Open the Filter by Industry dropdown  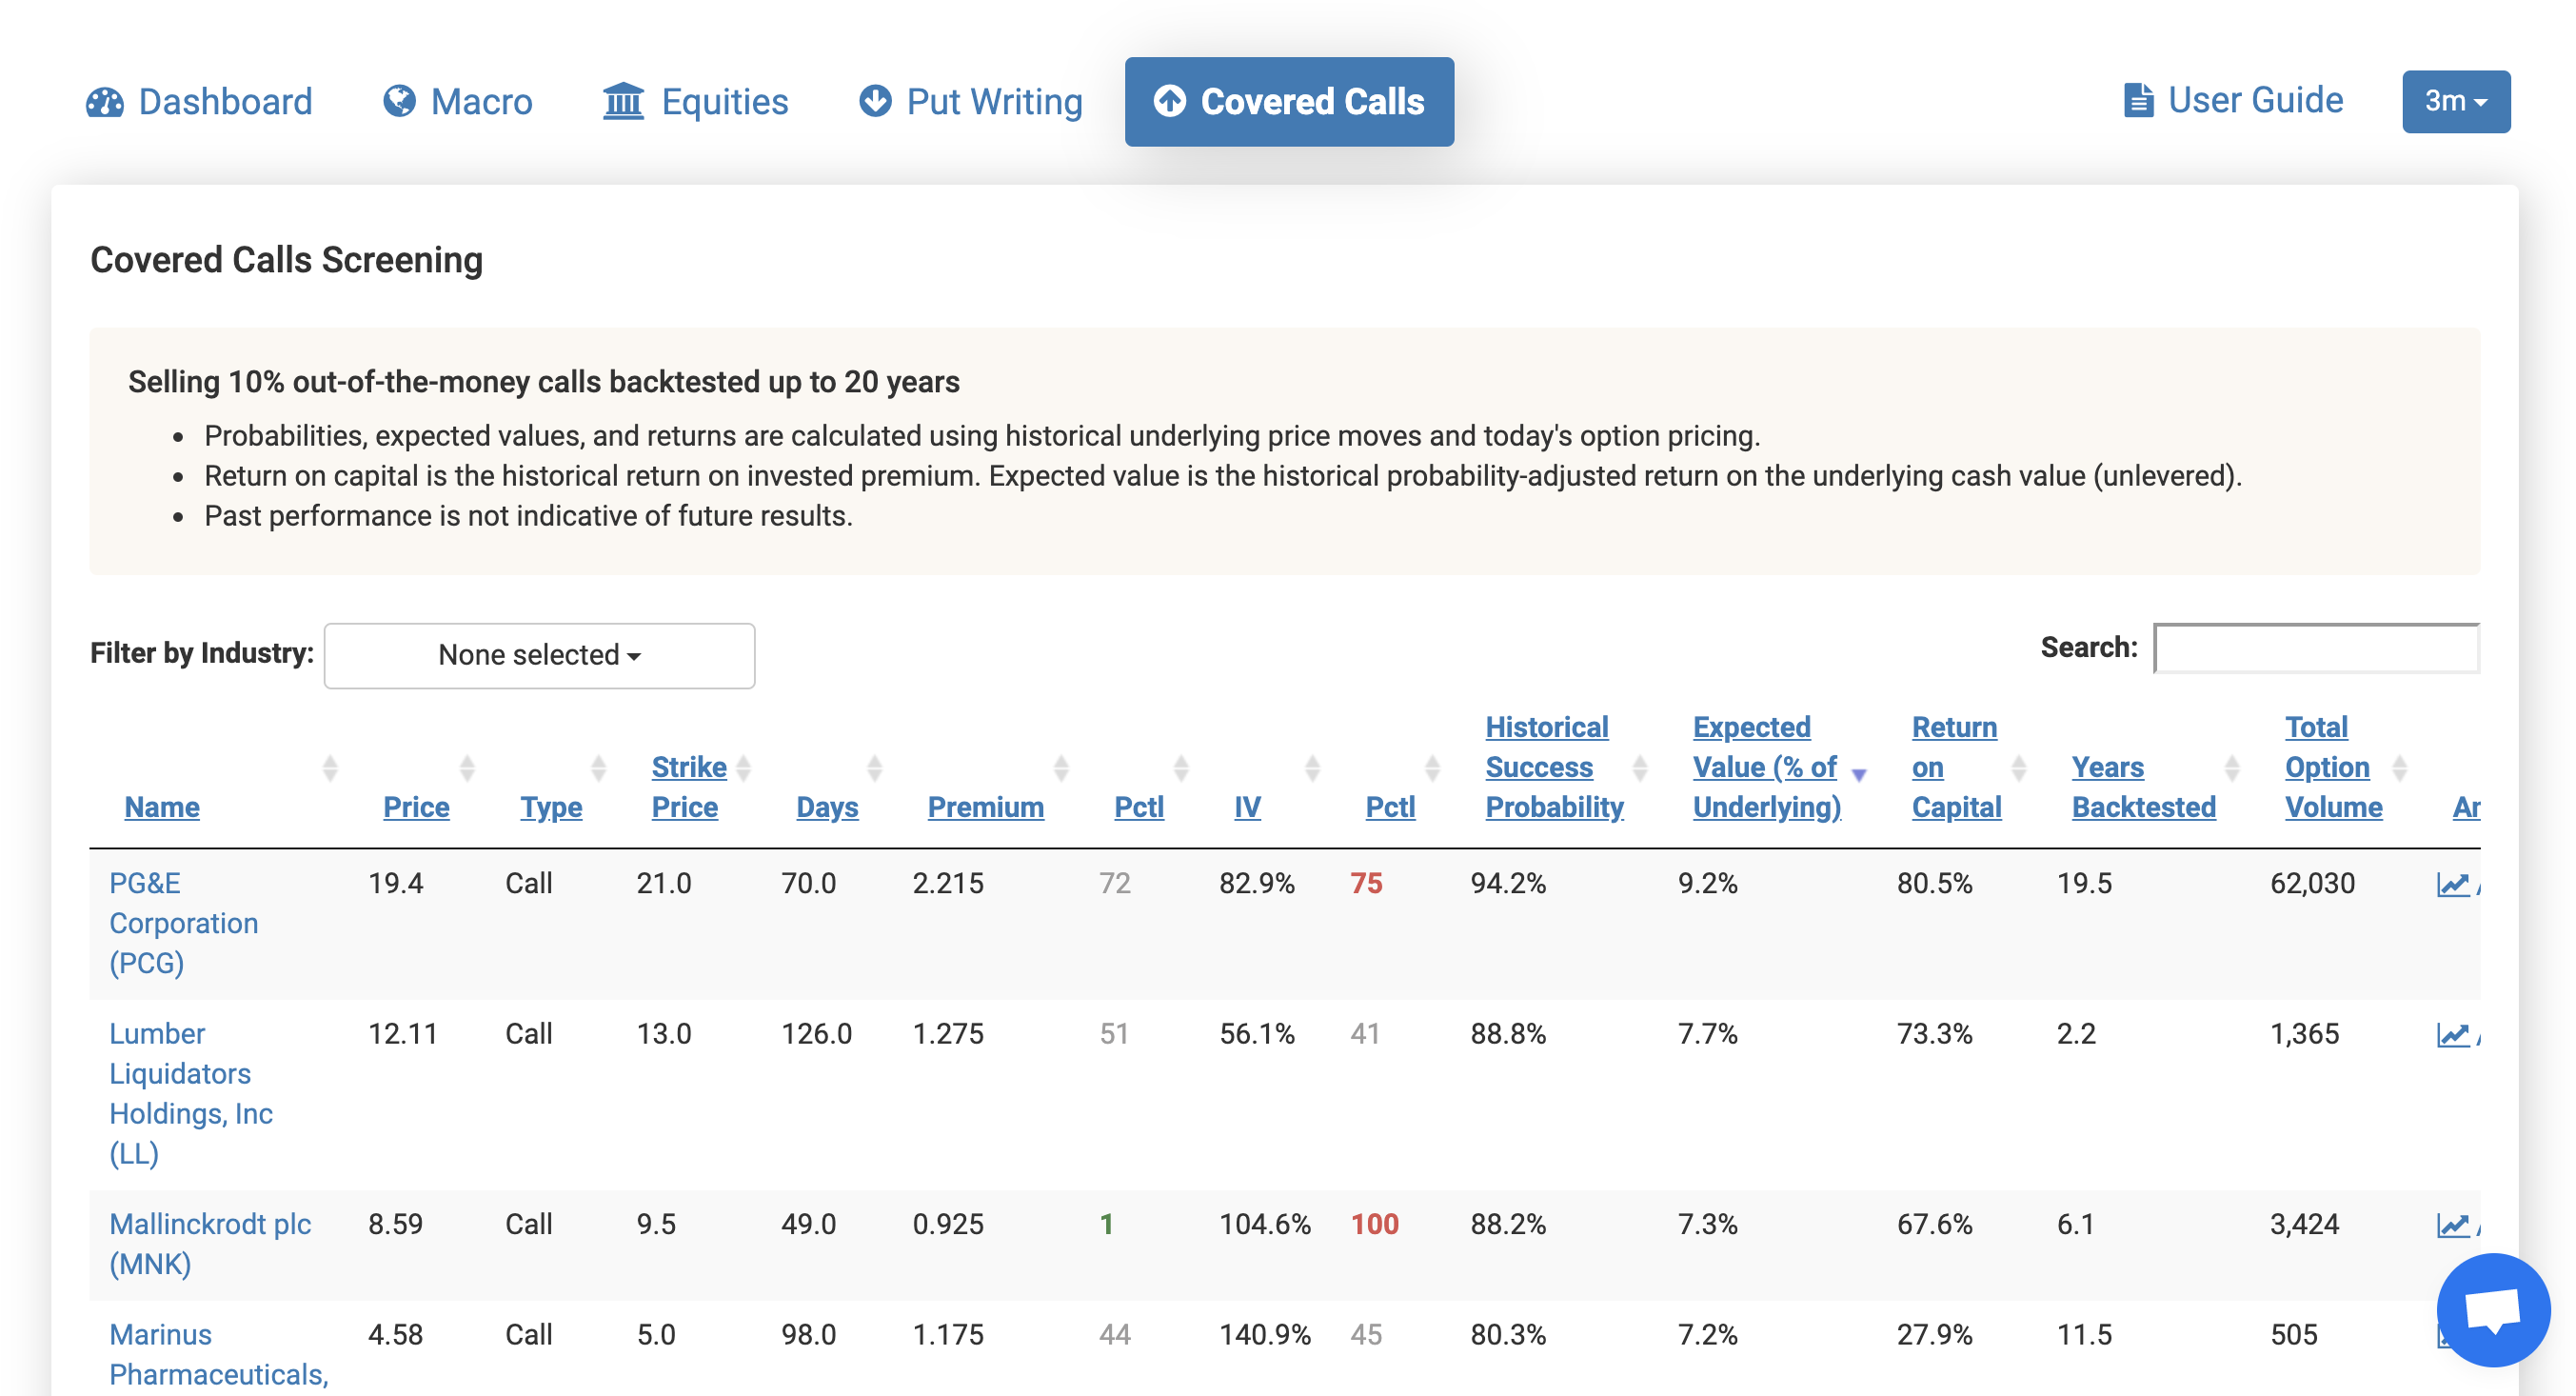540,653
